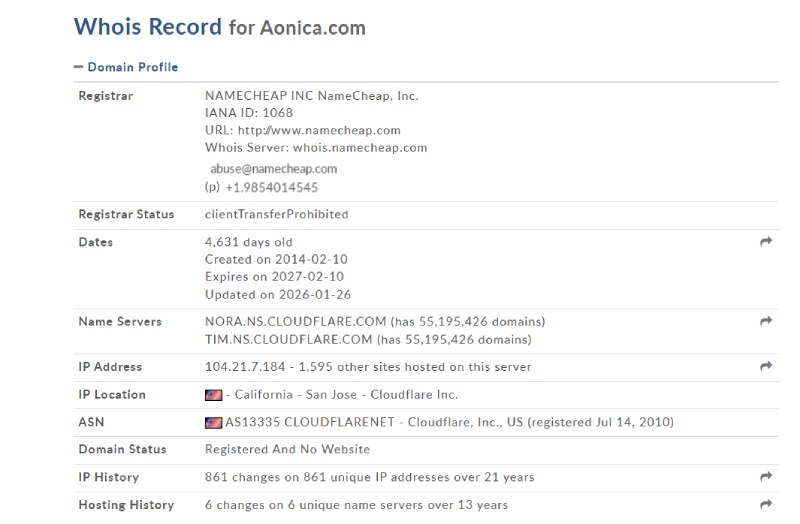Click the URL http://www.namecheap.com line

303,130
